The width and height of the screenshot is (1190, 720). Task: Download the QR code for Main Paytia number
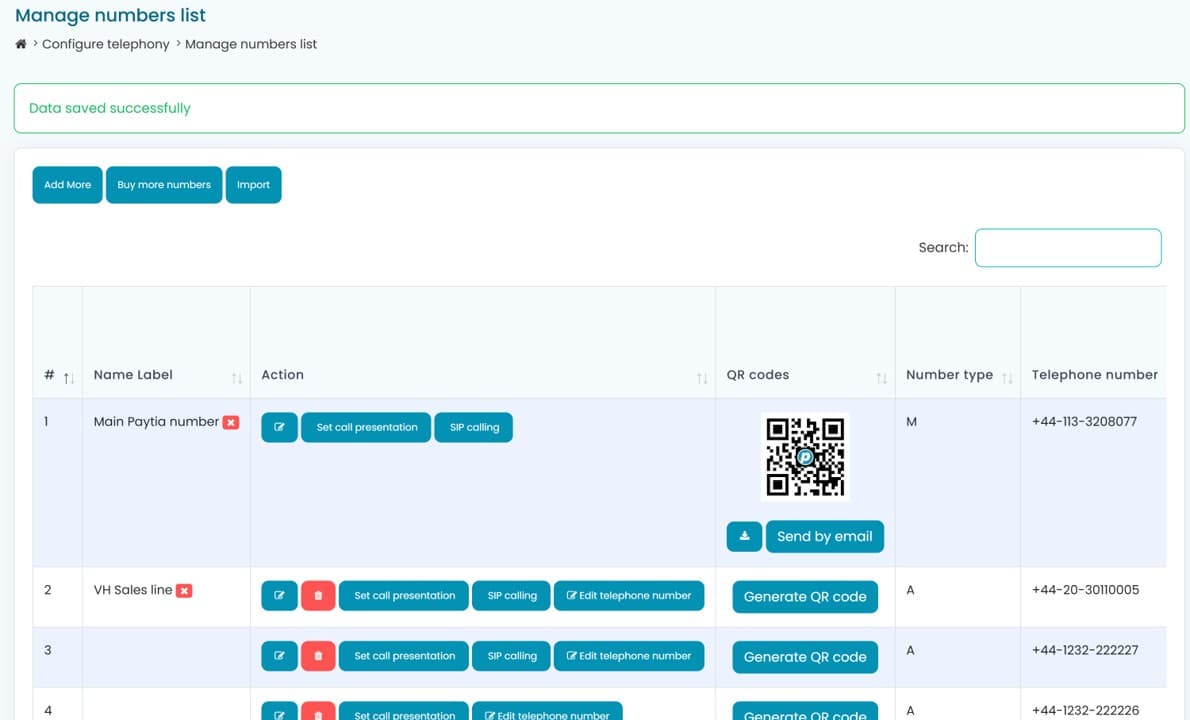point(744,536)
